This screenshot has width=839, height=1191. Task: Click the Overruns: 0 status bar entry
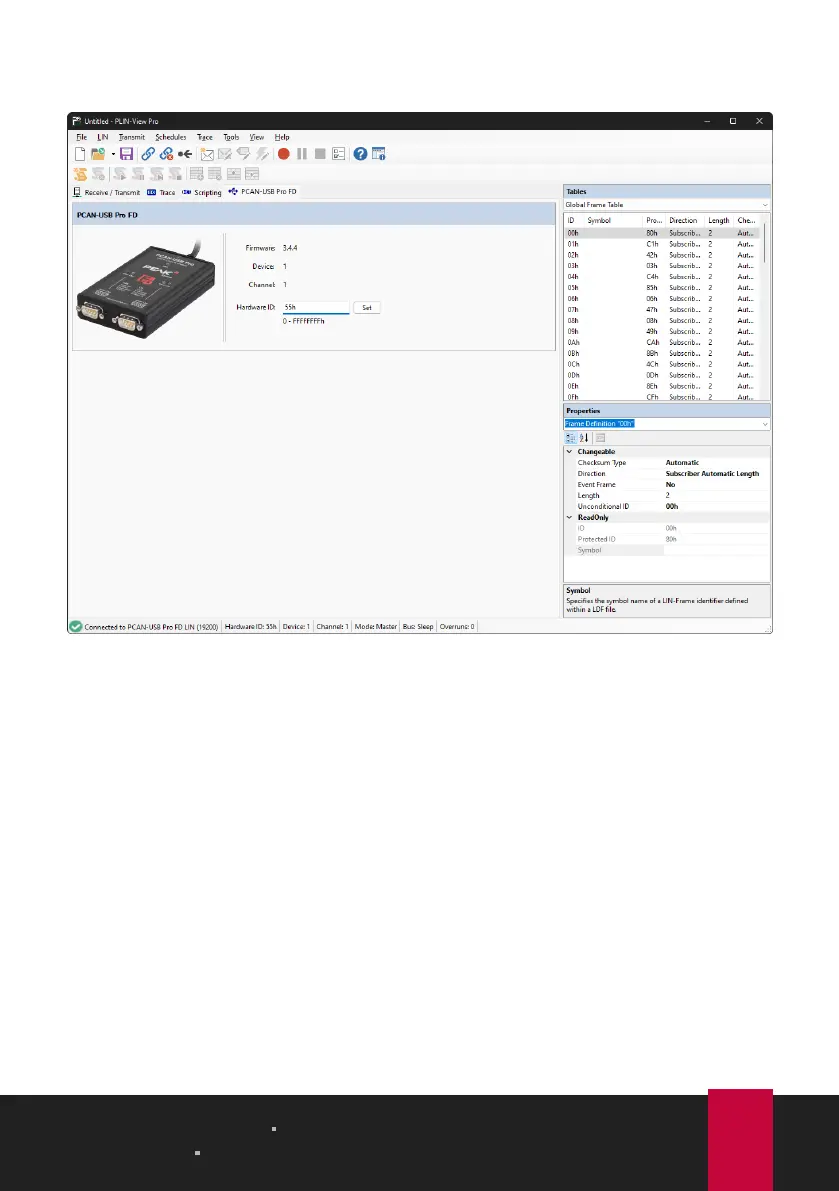coord(457,627)
